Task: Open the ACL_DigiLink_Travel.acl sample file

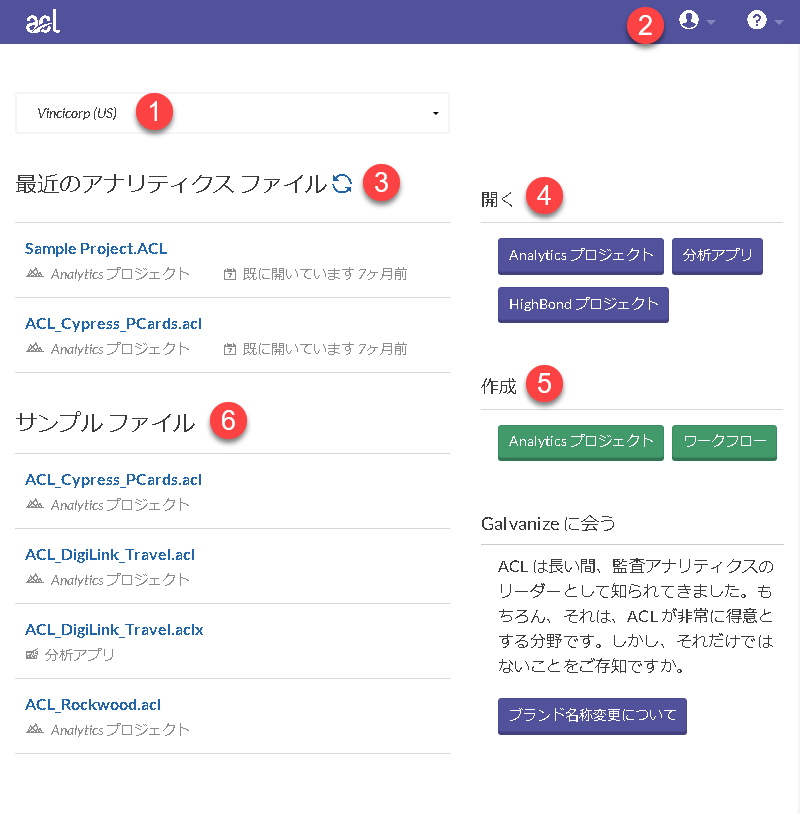Action: pos(110,554)
